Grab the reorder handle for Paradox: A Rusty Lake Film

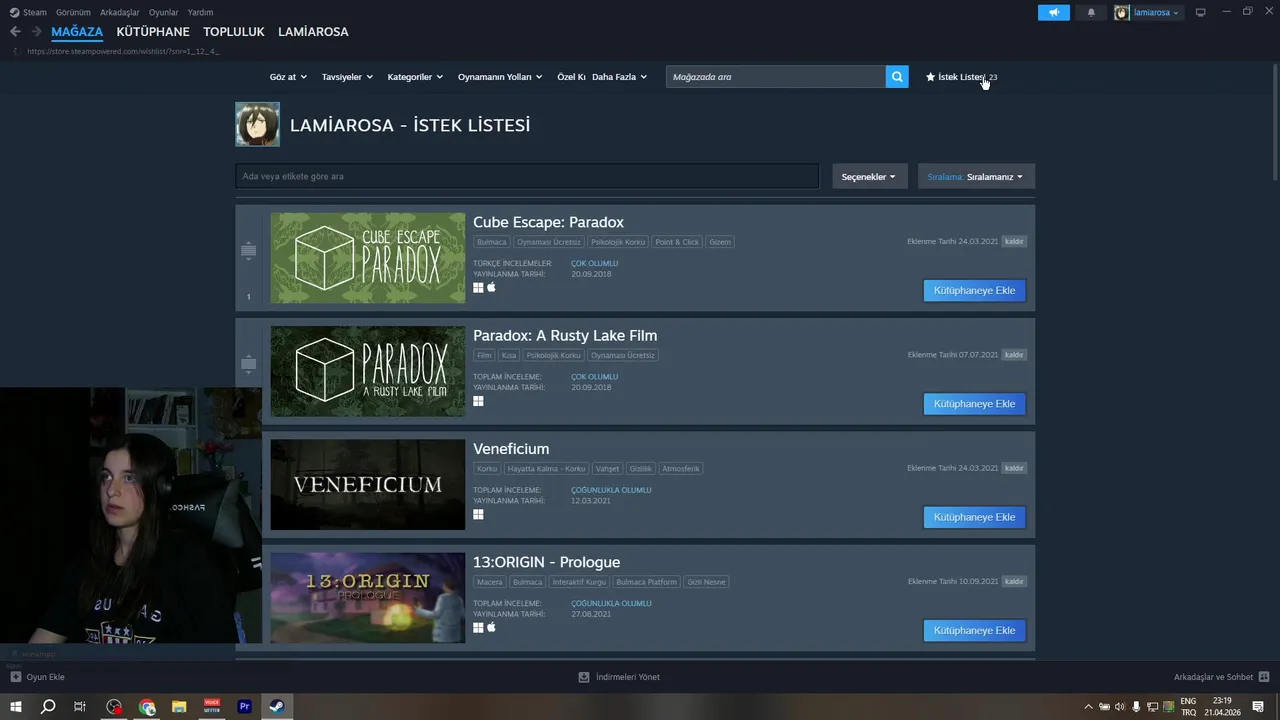[249, 364]
